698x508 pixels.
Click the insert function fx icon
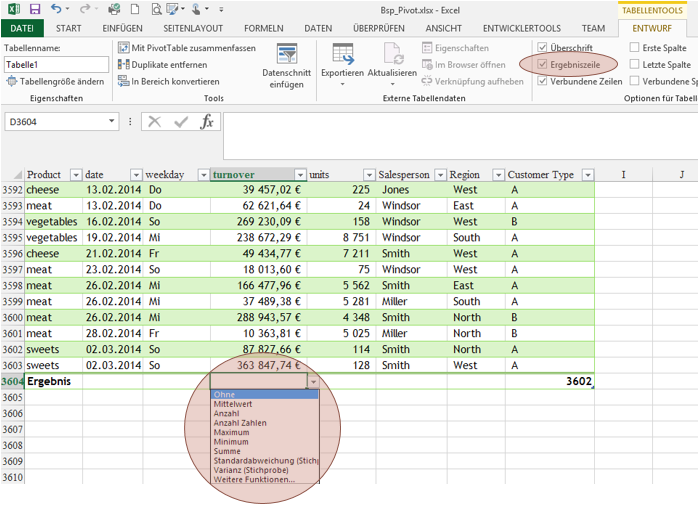click(207, 121)
